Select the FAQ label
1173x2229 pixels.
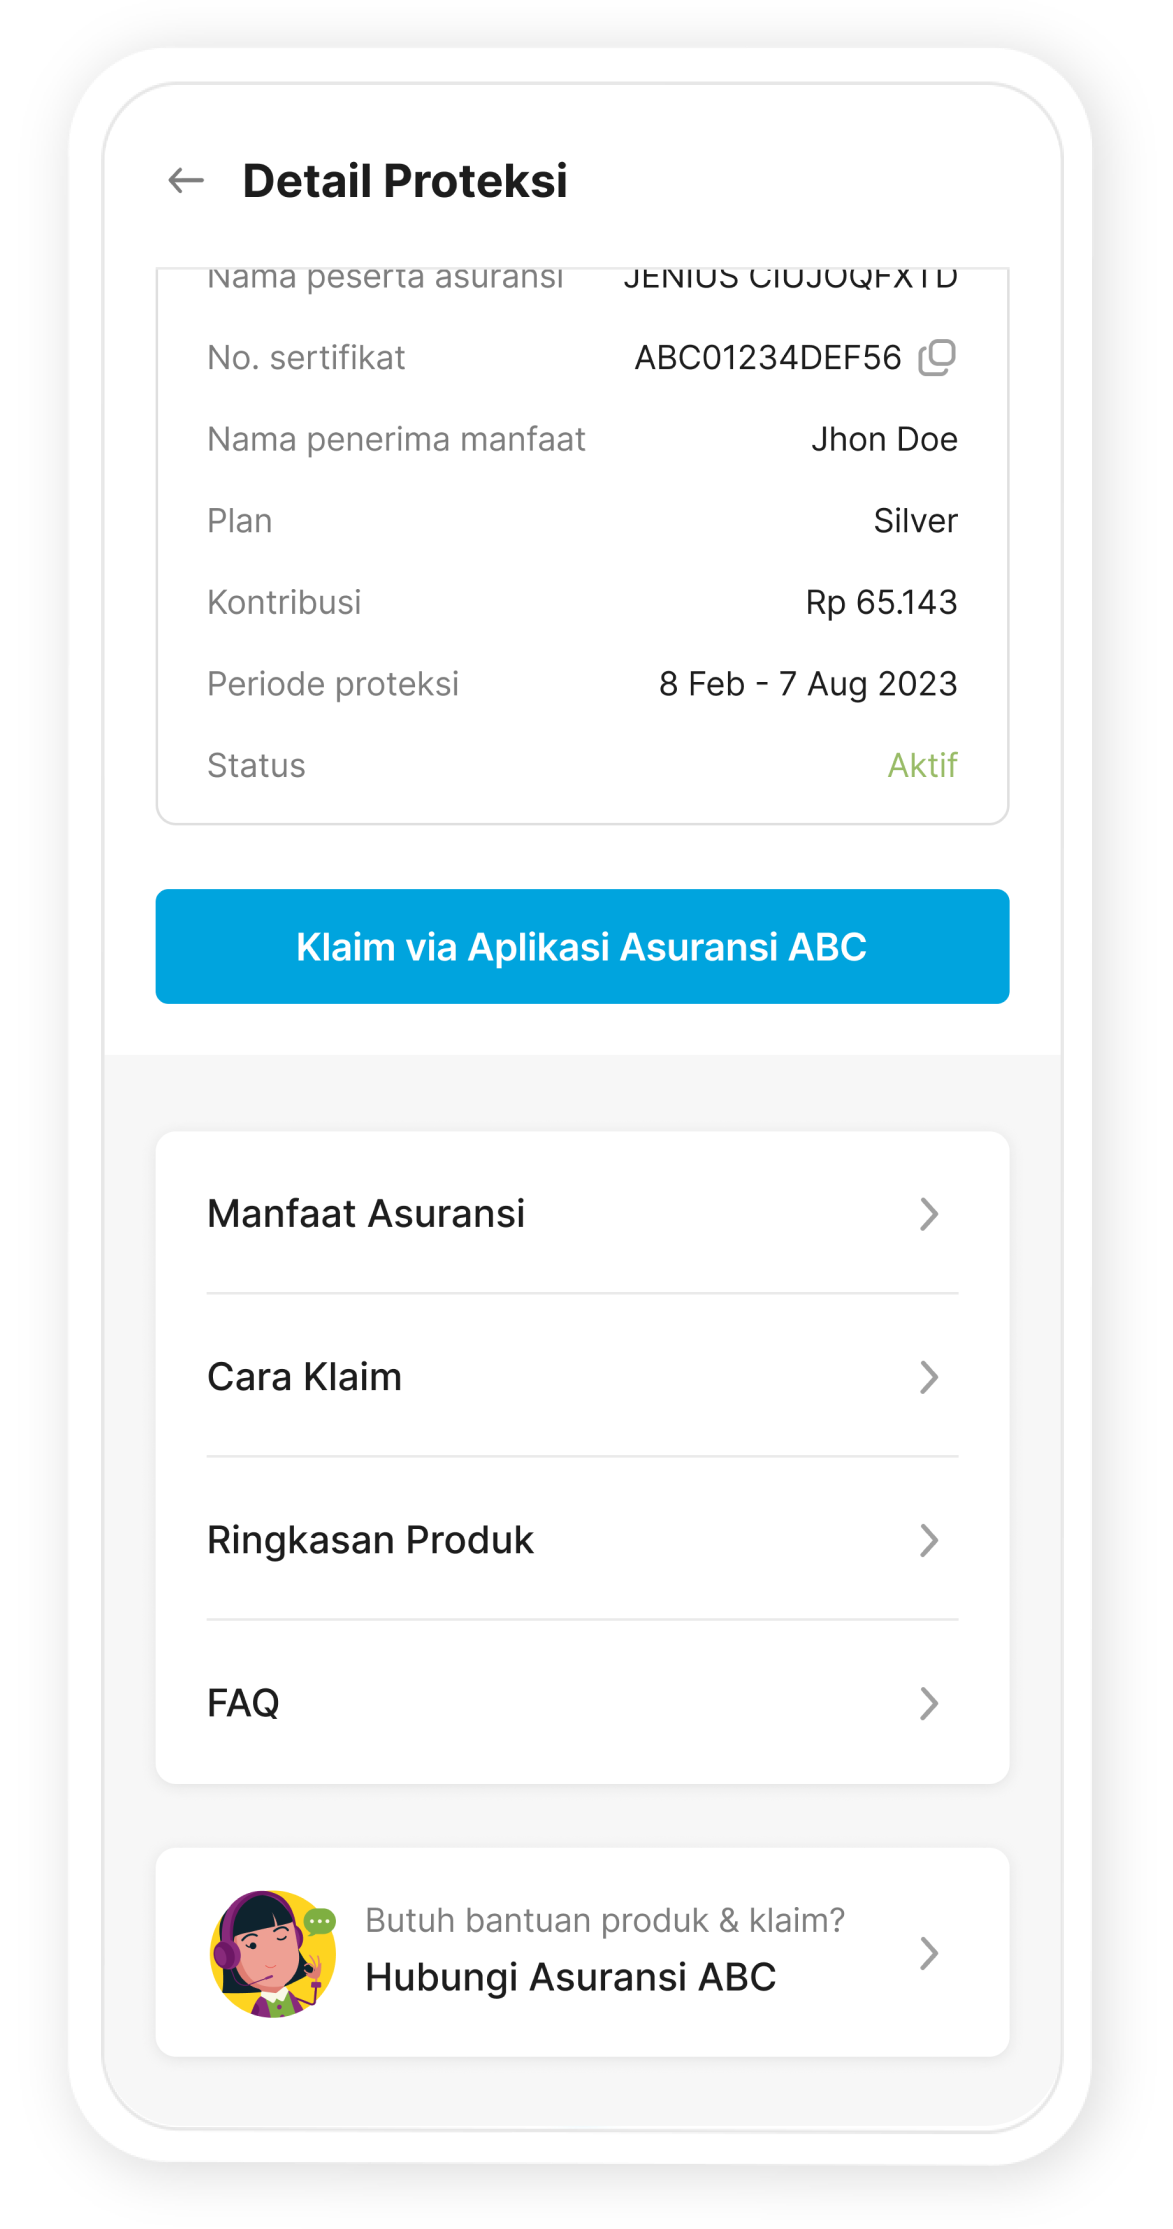click(243, 1703)
